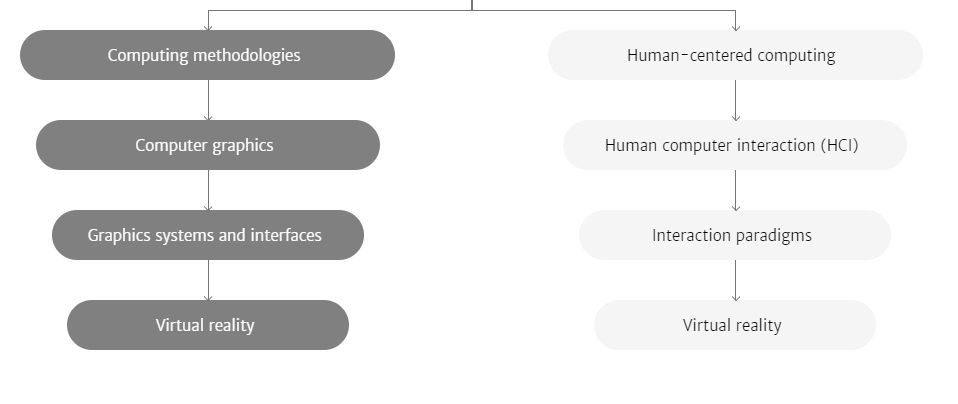Viewport: 958px width, 404px height.
Task: Click the connector's corner above Human-centered computing
Action: (736, 10)
